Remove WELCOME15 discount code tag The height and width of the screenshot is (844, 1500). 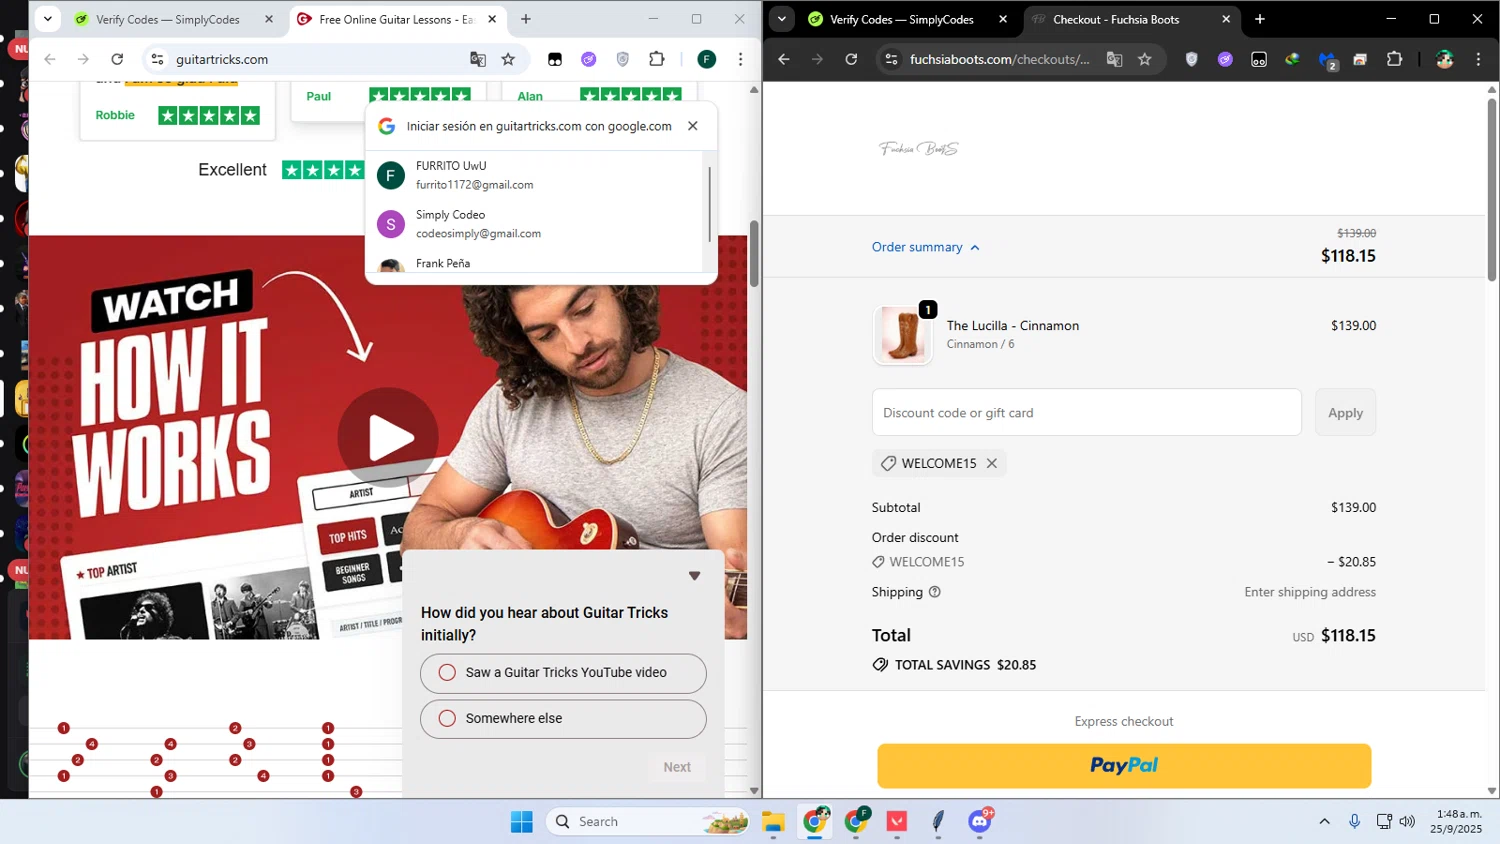click(992, 463)
